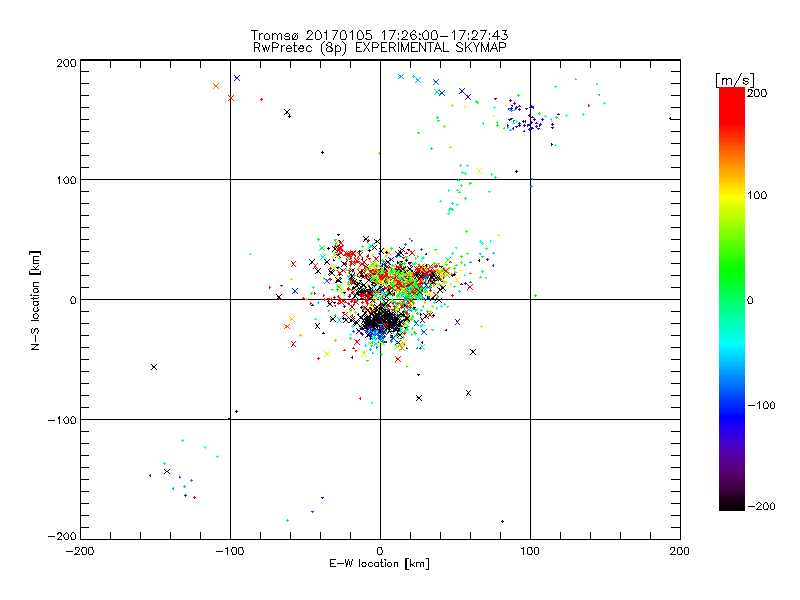Click the x-axis tick label -200
800x600 pixels.
click(x=80, y=551)
